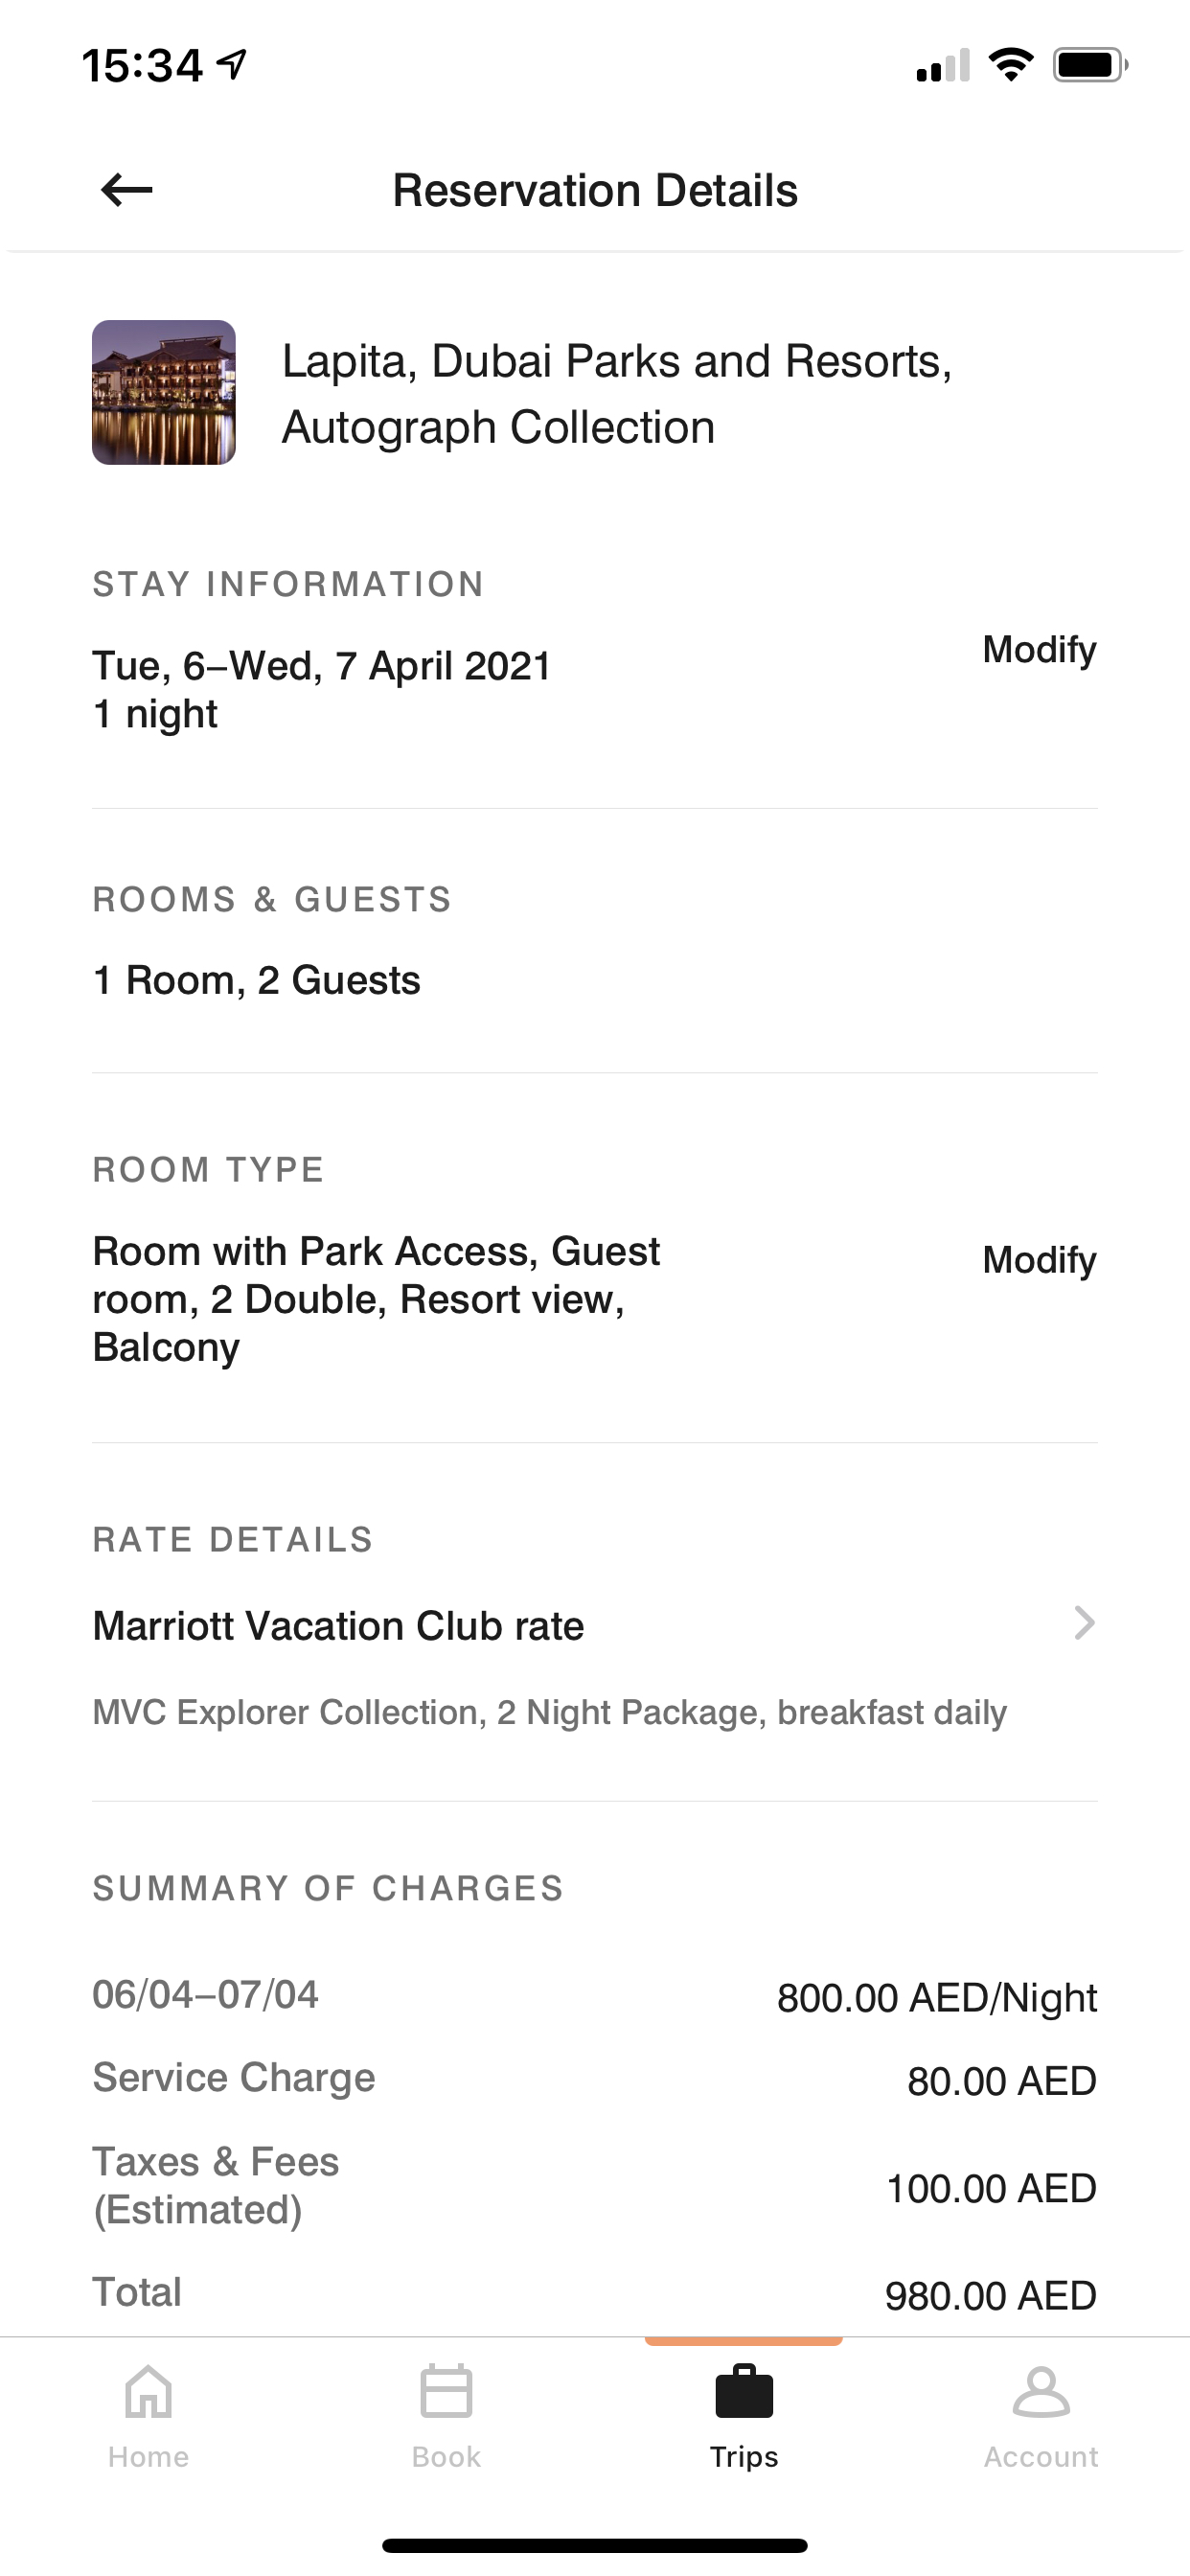Screen dimensions: 1190x2576
Task: Modify the room type
Action: [x=1039, y=1260]
